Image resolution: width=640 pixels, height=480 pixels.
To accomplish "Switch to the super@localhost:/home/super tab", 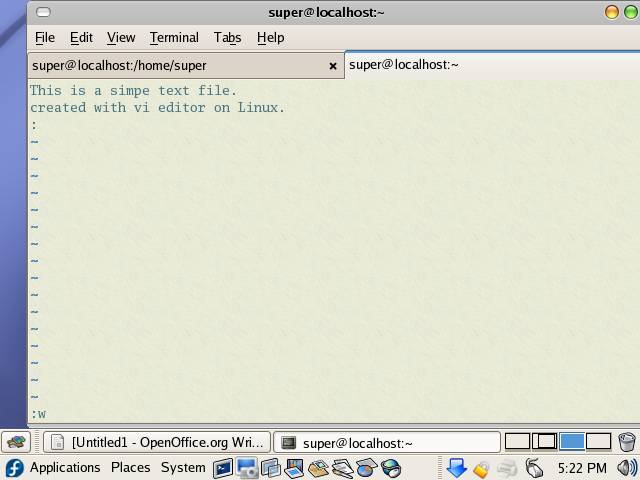I will (120, 65).
